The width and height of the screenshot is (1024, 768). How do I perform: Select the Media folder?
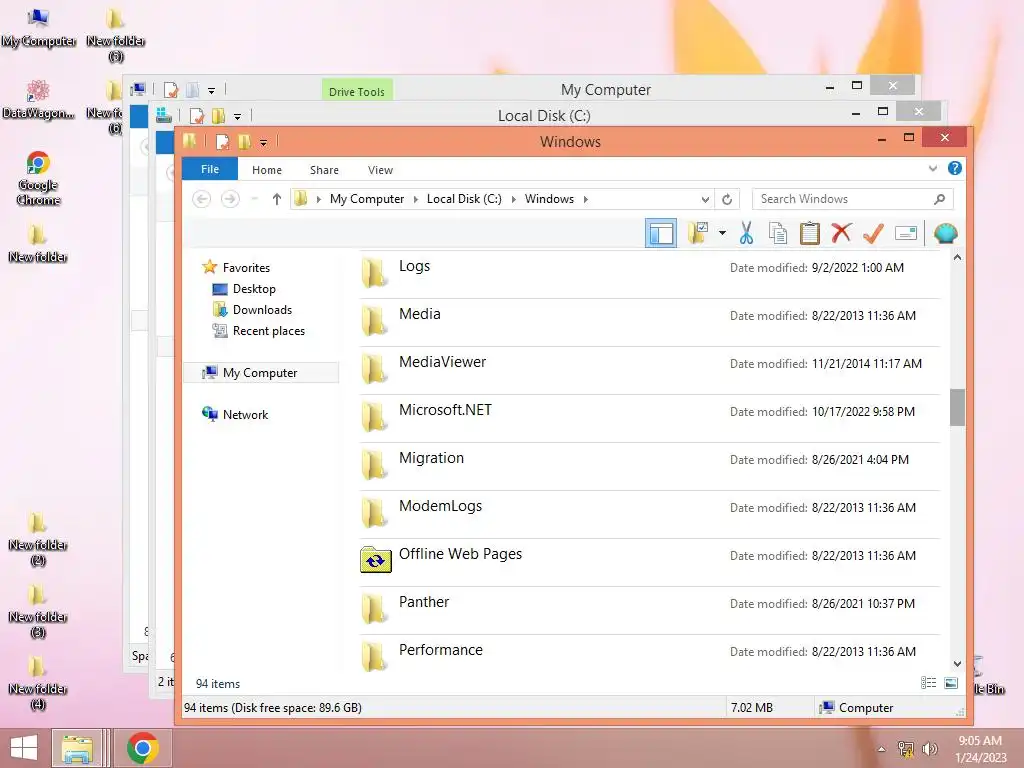pos(650,323)
